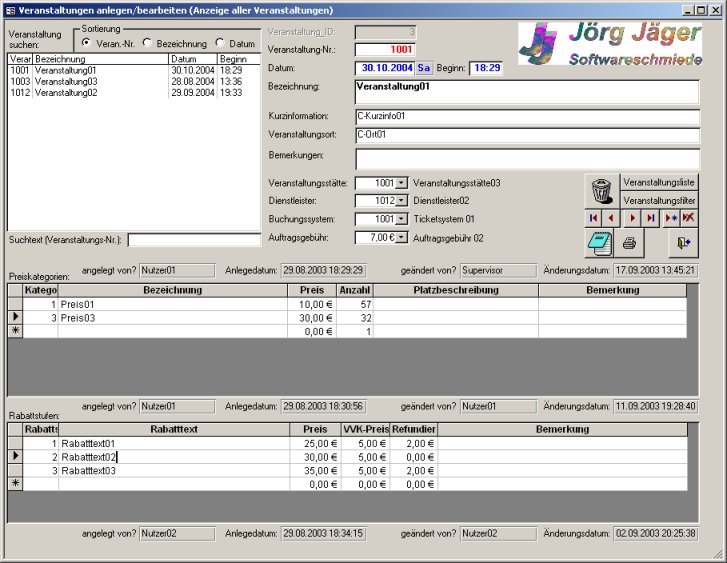Go to next record arrow

pyautogui.click(x=632, y=217)
